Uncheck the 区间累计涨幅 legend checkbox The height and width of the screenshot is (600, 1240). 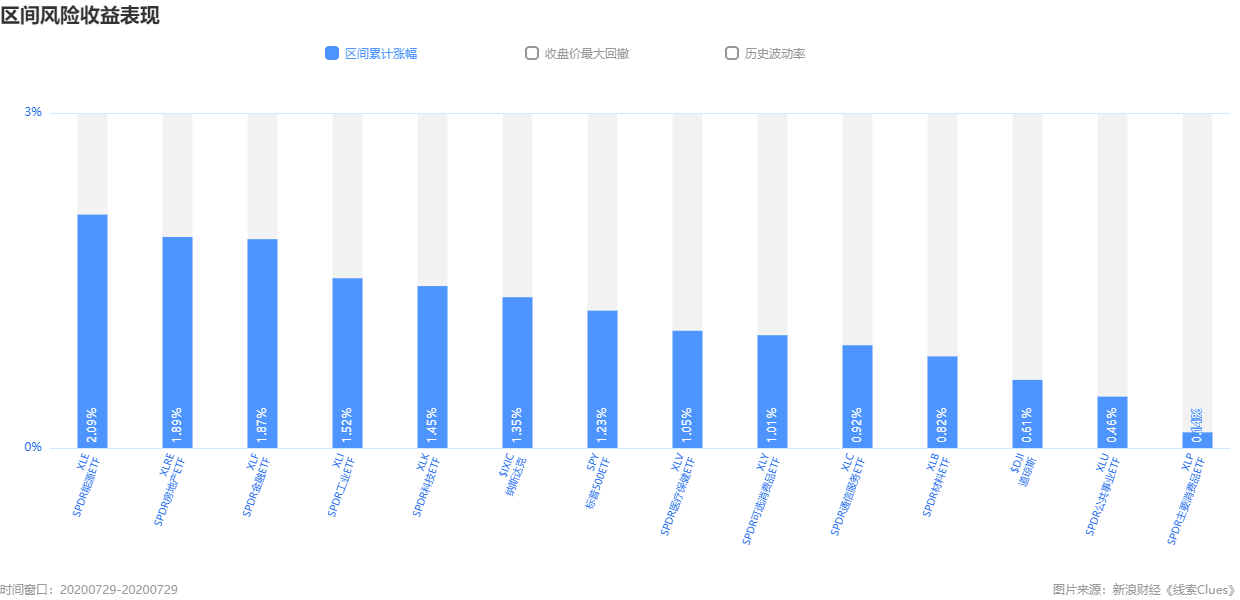tap(332, 53)
